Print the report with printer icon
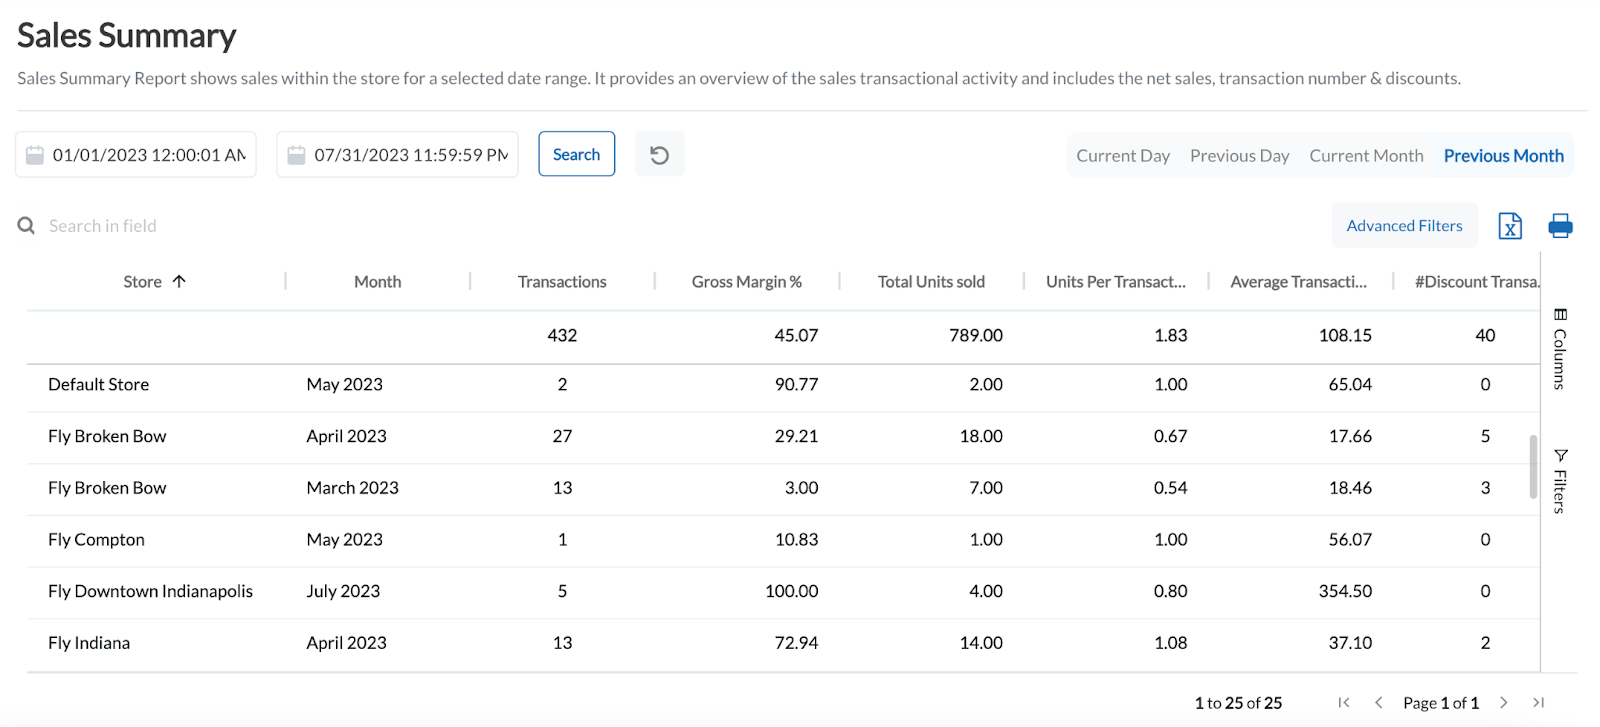This screenshot has width=1600, height=727. (x=1560, y=226)
